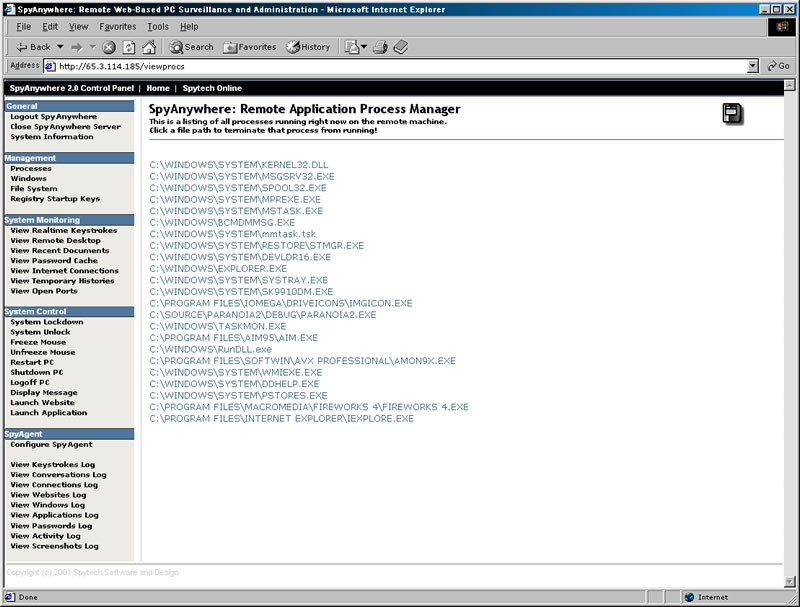
Task: Terminate the FIREWORKS 4.EXE process
Action: (x=309, y=407)
